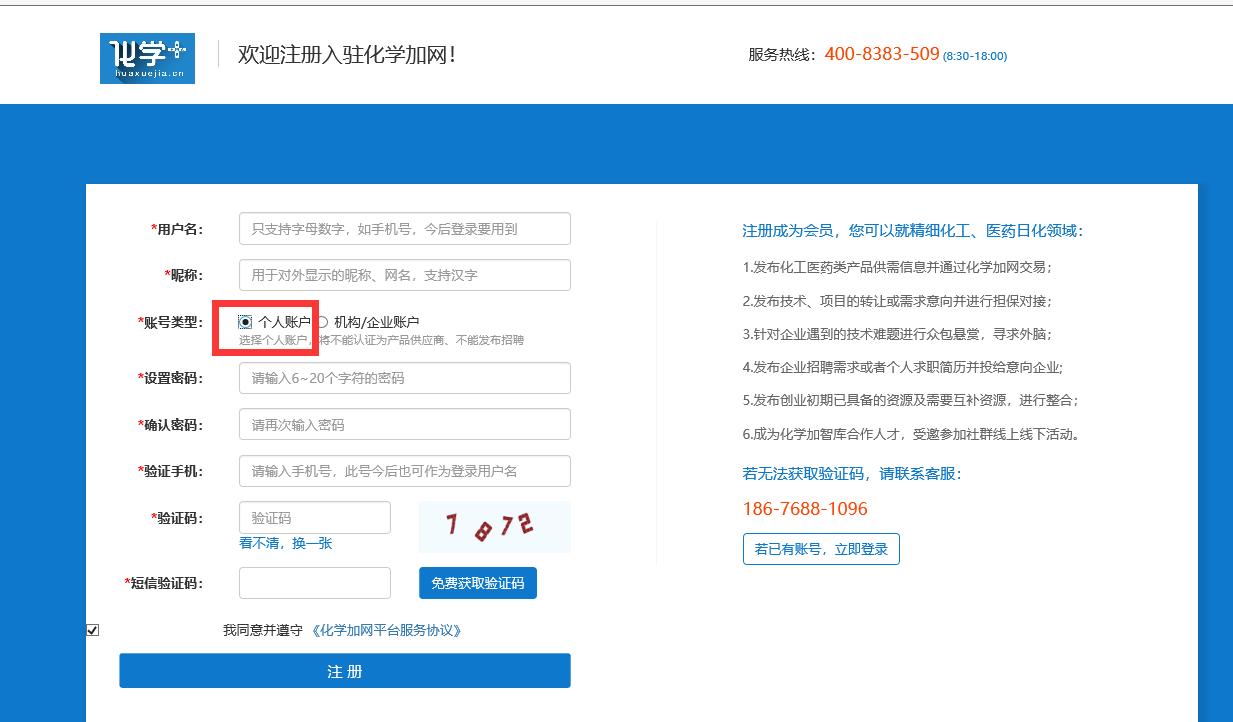The image size is (1233, 722).
Task: Open the 《化学加网平台服务协议》 link
Action: [386, 630]
